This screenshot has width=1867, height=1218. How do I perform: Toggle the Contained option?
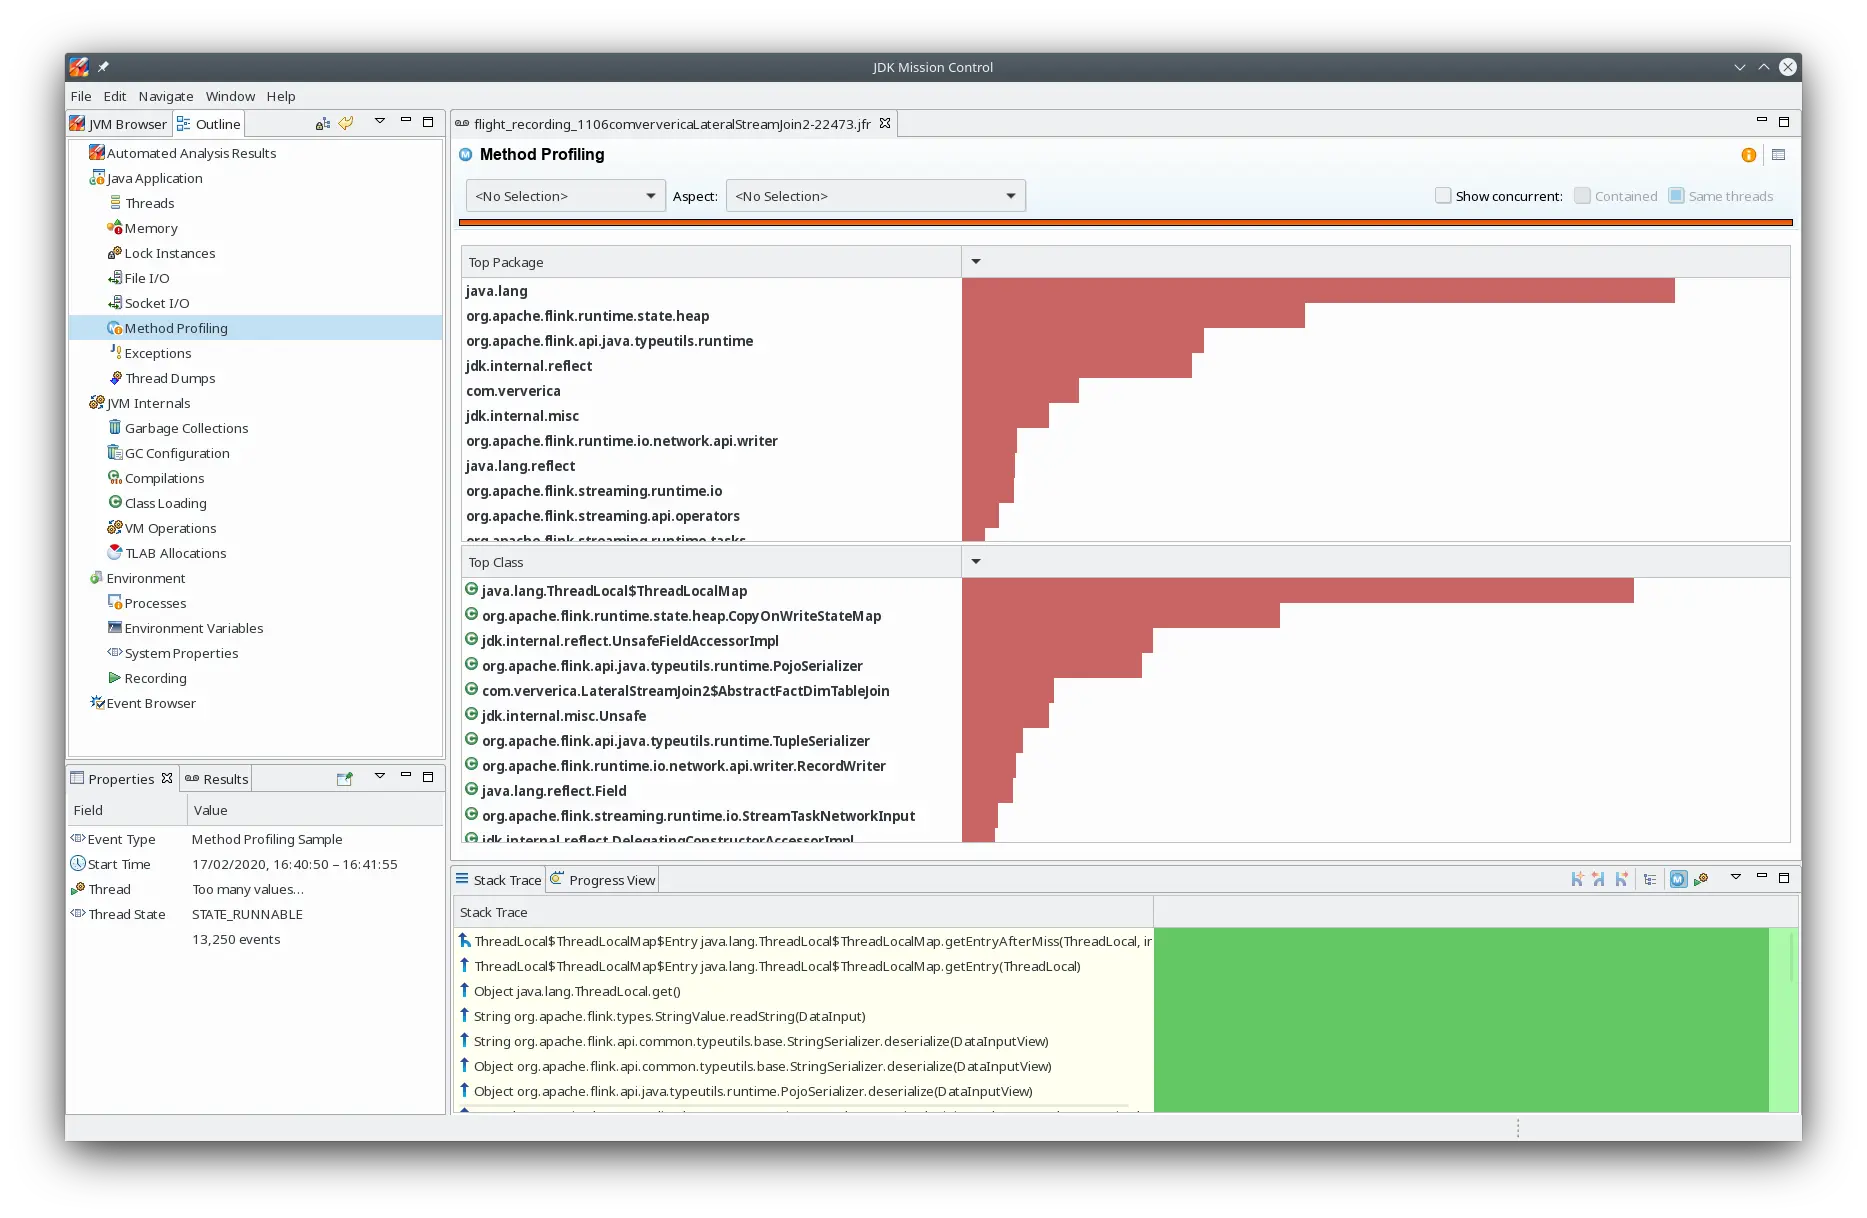(x=1581, y=195)
